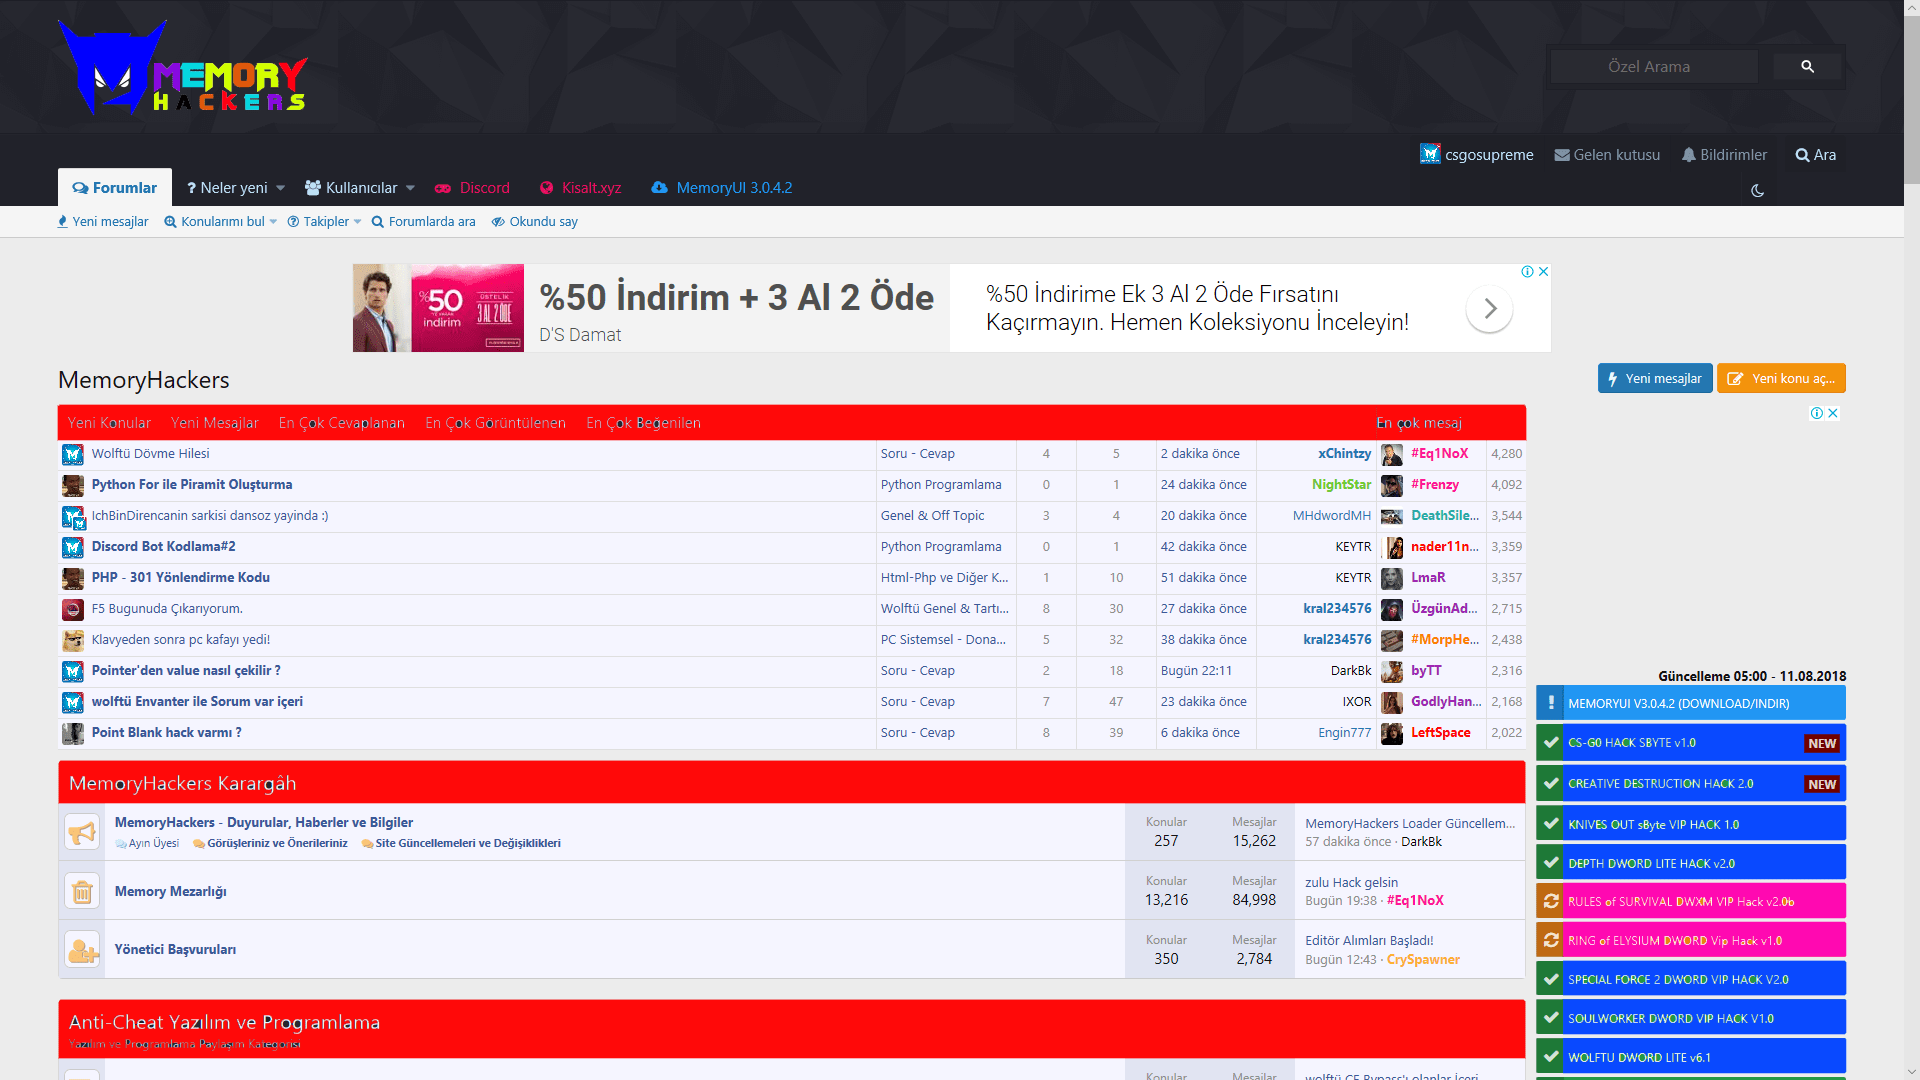The width and height of the screenshot is (1920, 1080).
Task: Click the D'S Damat ad thumbnail
Action: pyautogui.click(x=438, y=308)
